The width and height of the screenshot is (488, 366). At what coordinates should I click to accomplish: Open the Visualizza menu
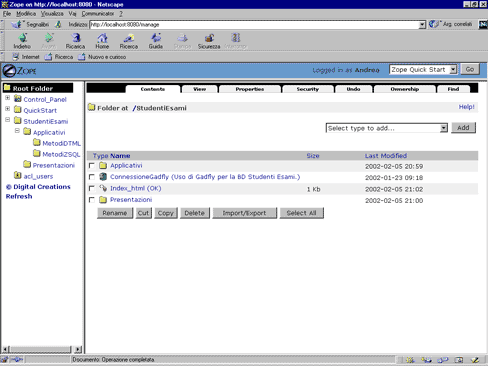[x=52, y=14]
